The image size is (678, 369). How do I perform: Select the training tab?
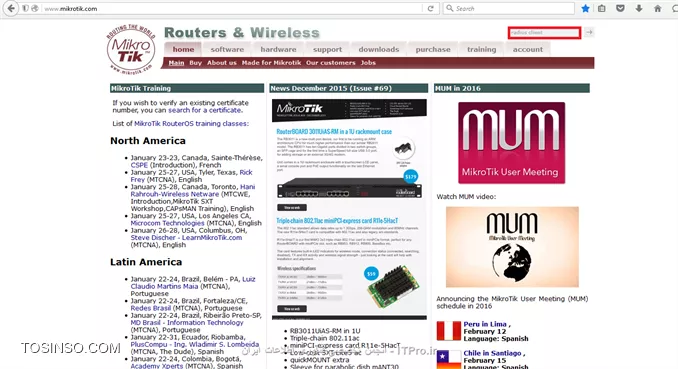pyautogui.click(x=482, y=49)
